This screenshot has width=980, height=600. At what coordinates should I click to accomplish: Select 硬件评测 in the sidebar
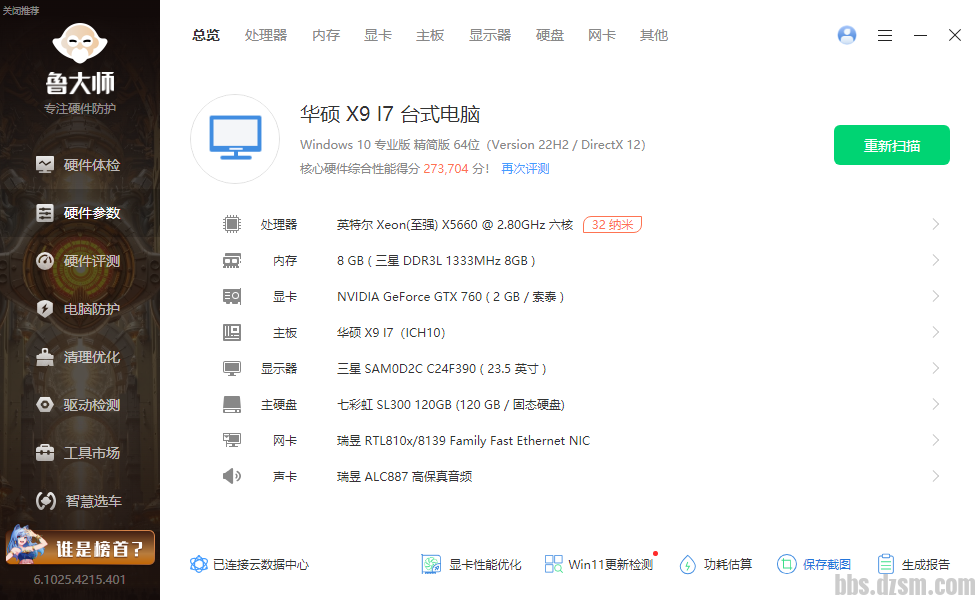(x=80, y=261)
